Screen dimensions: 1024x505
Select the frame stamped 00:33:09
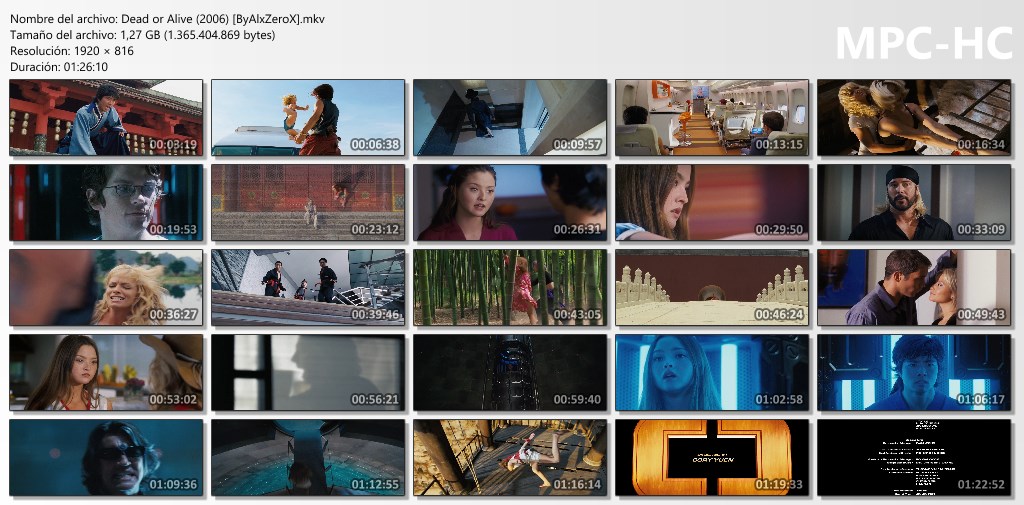point(914,203)
